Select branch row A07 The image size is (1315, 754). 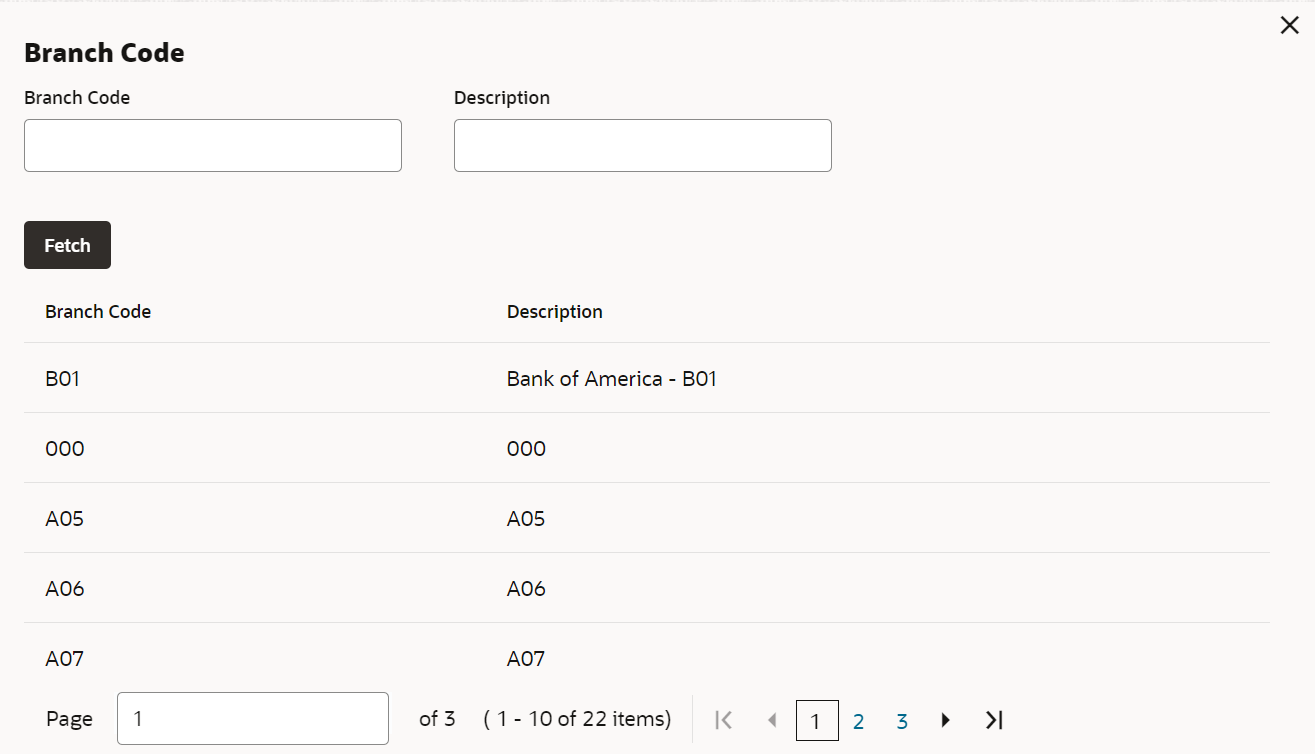[x=647, y=658]
